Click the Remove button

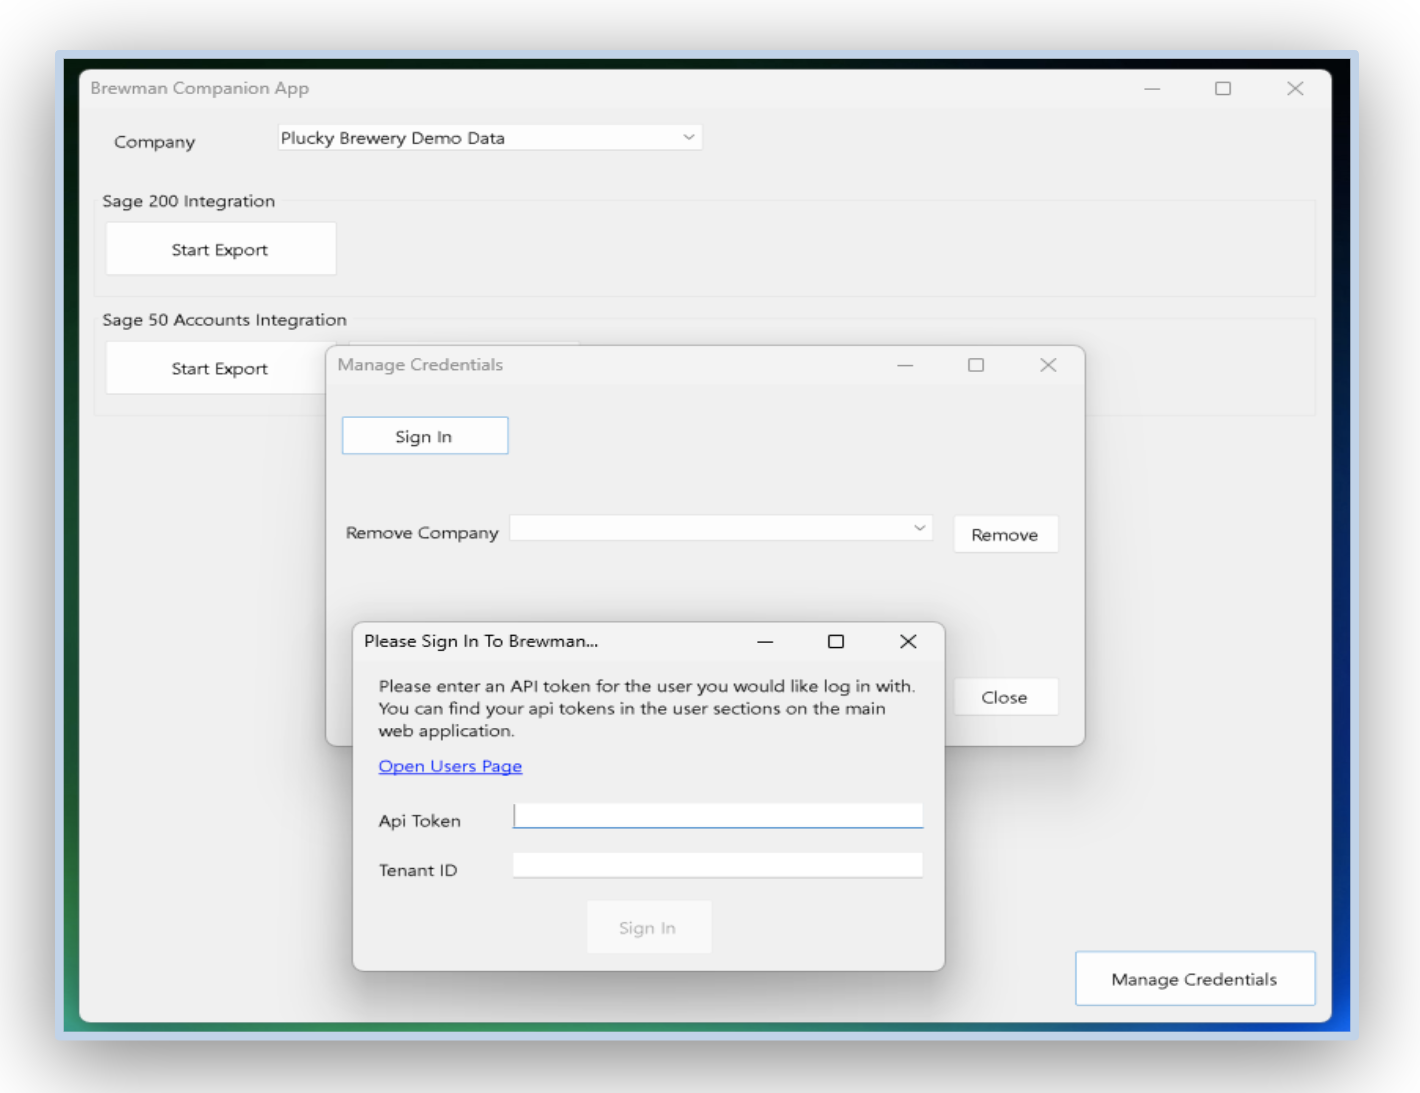(x=1005, y=534)
